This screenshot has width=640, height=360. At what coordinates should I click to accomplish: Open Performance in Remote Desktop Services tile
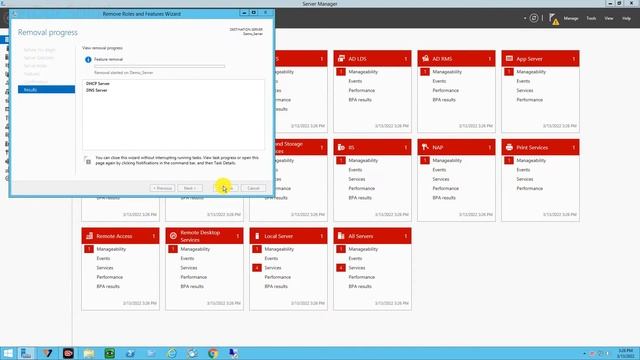tap(194, 277)
